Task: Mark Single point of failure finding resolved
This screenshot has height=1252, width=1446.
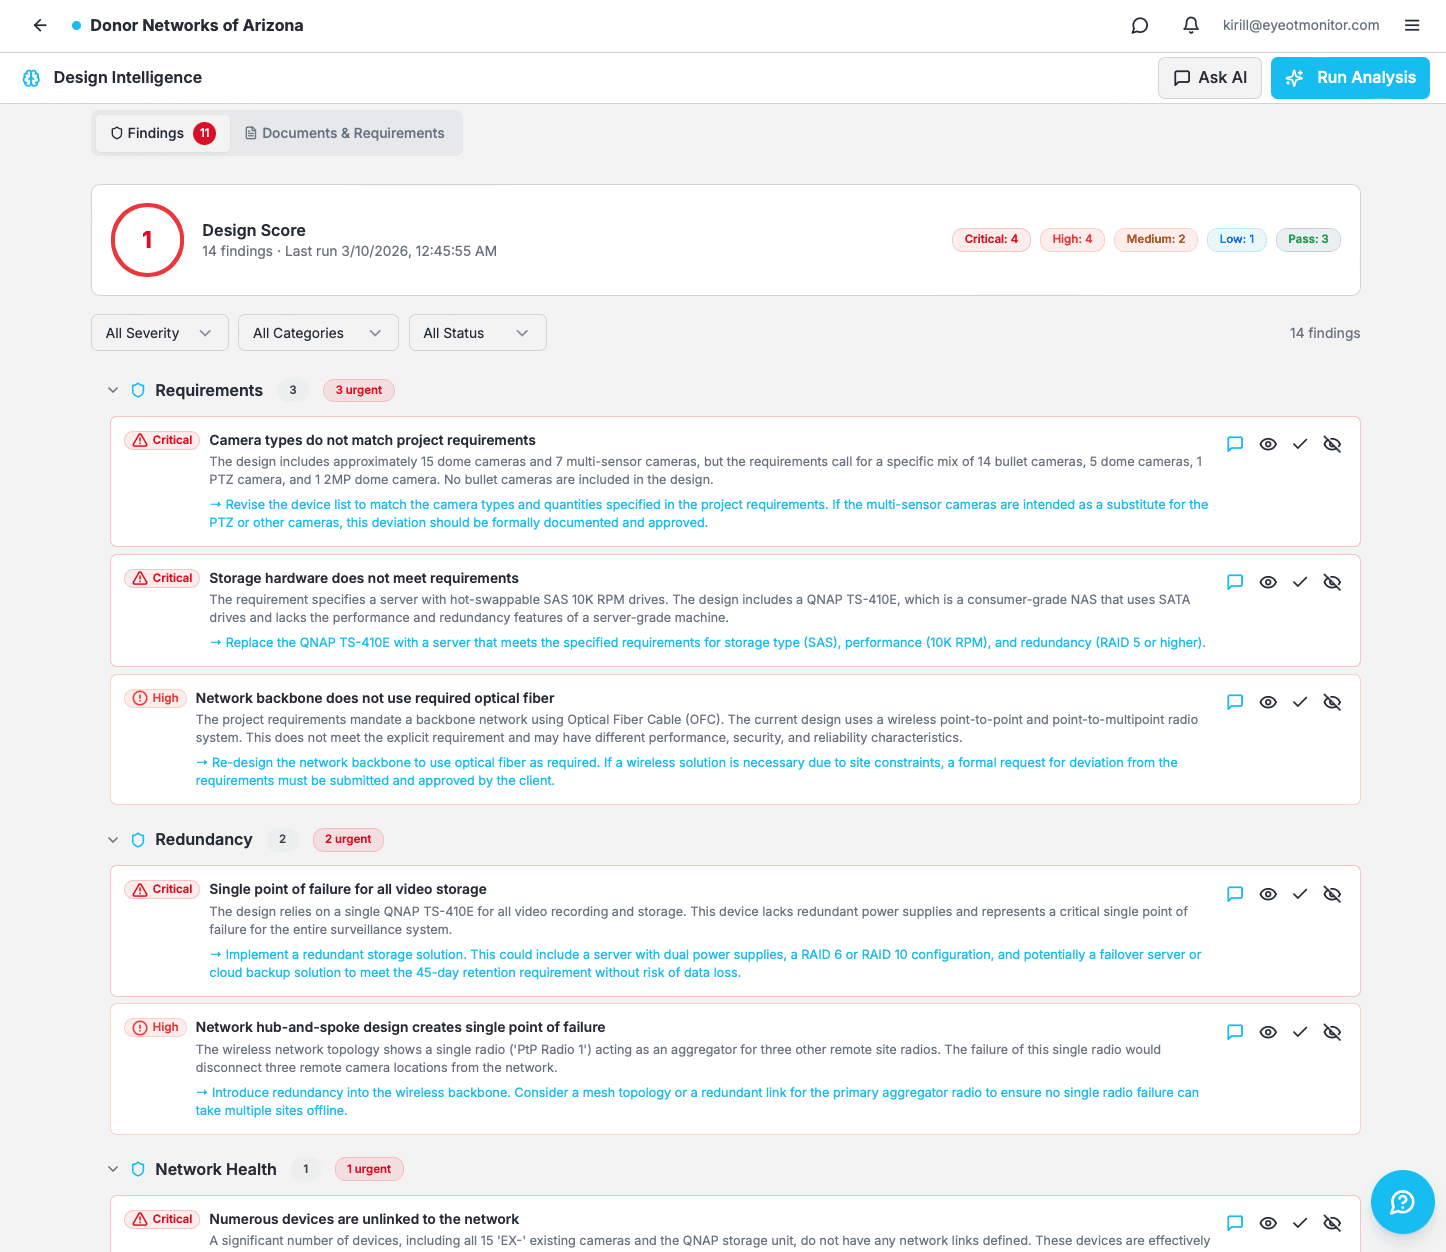Action: 1299,894
